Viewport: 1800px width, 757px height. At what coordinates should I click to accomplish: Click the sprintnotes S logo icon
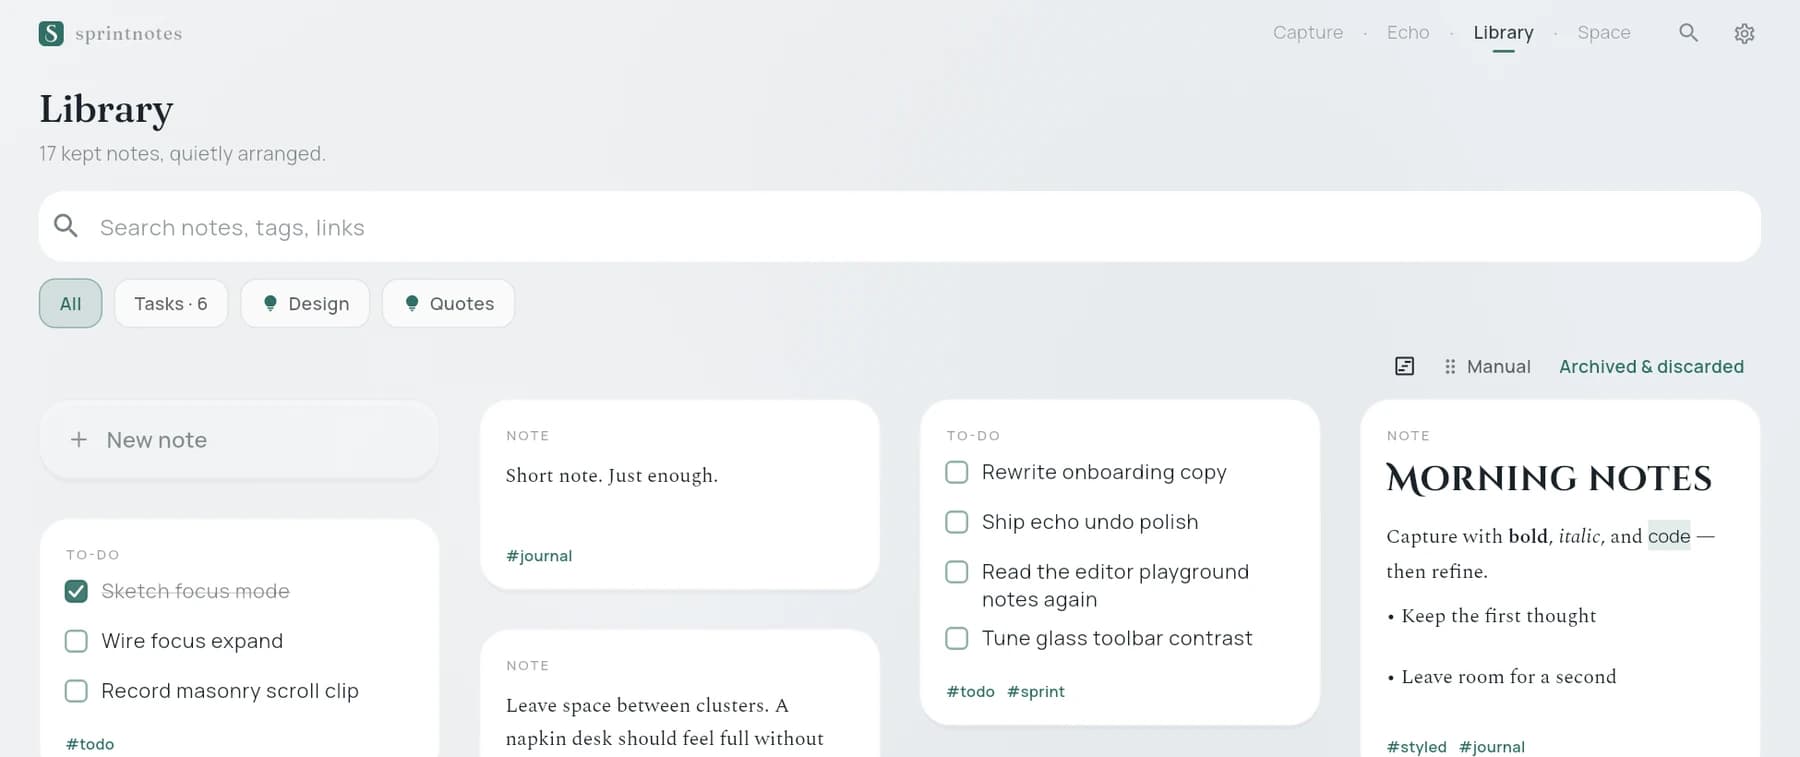point(51,33)
